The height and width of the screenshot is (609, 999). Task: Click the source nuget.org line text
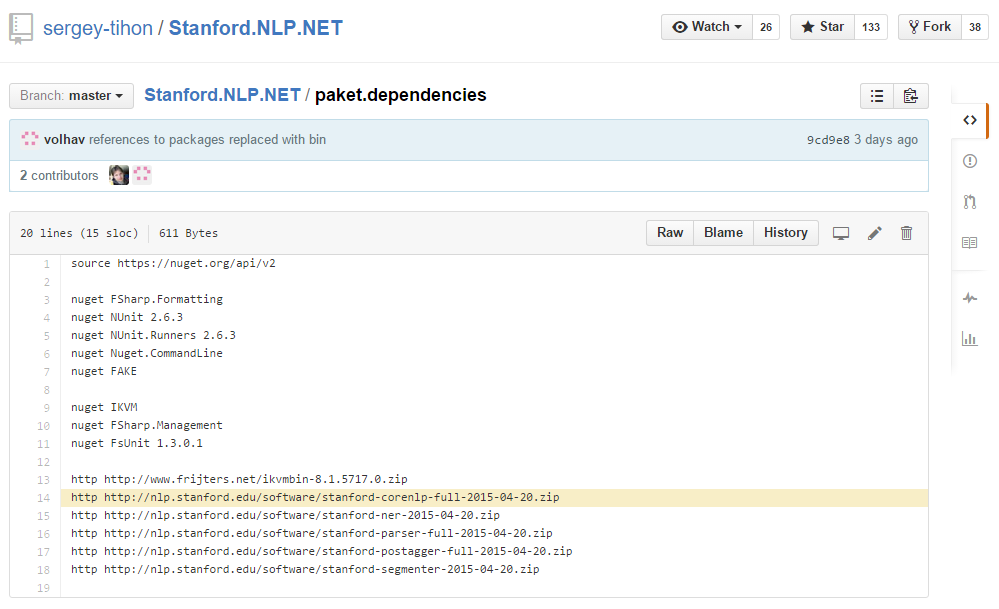tap(173, 263)
